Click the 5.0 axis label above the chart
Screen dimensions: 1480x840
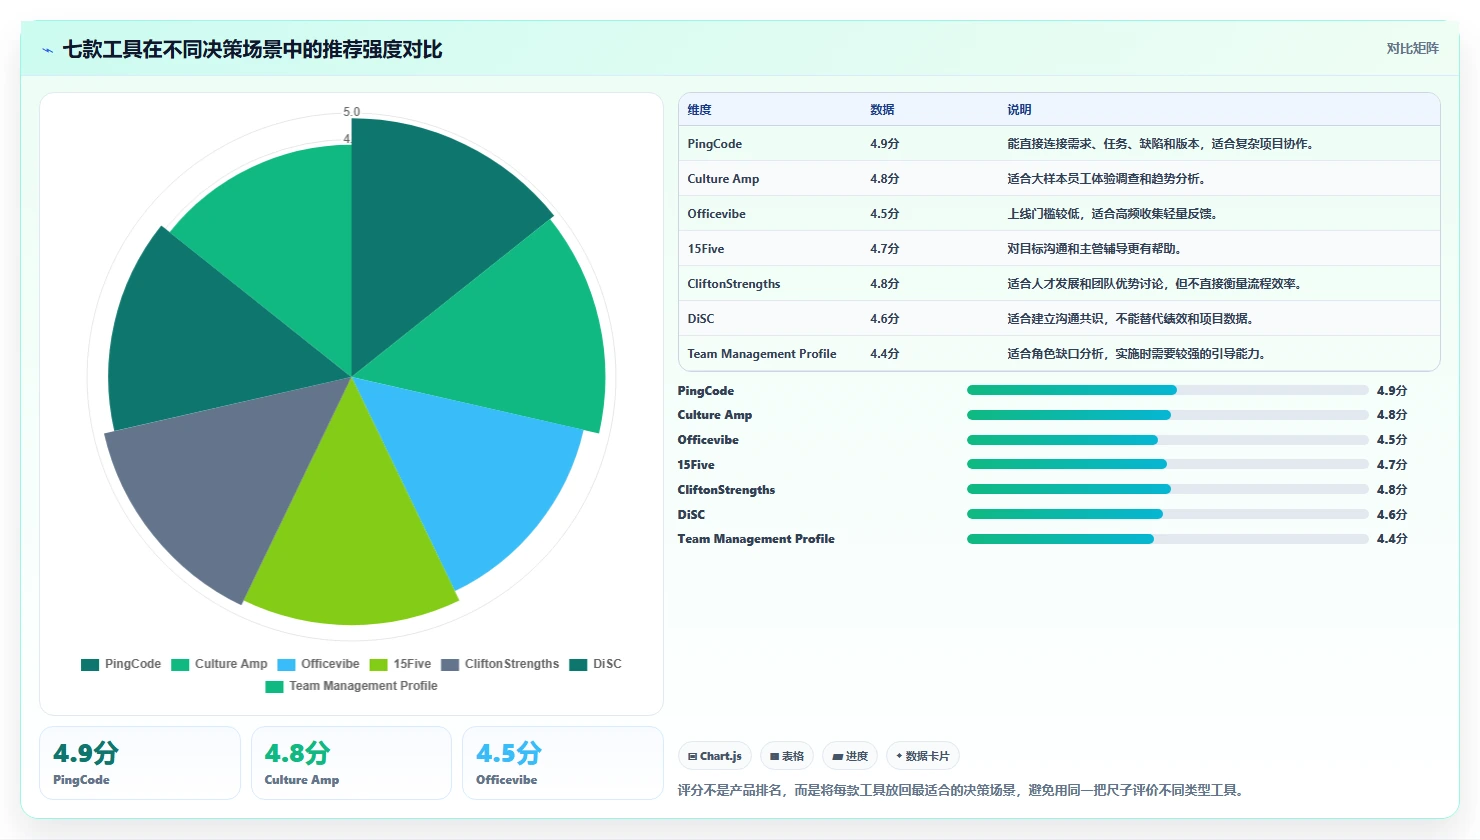(351, 112)
